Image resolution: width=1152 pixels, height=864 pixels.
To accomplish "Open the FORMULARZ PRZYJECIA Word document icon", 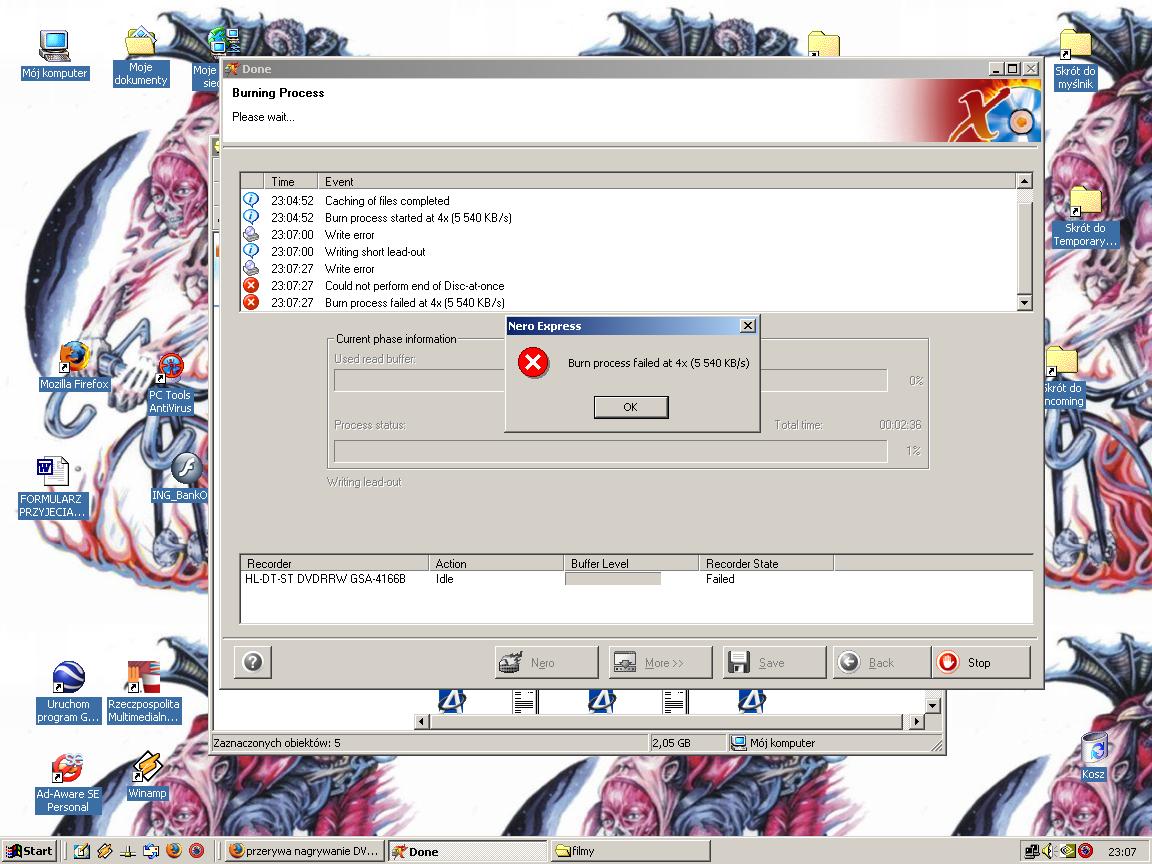I will point(51,489).
